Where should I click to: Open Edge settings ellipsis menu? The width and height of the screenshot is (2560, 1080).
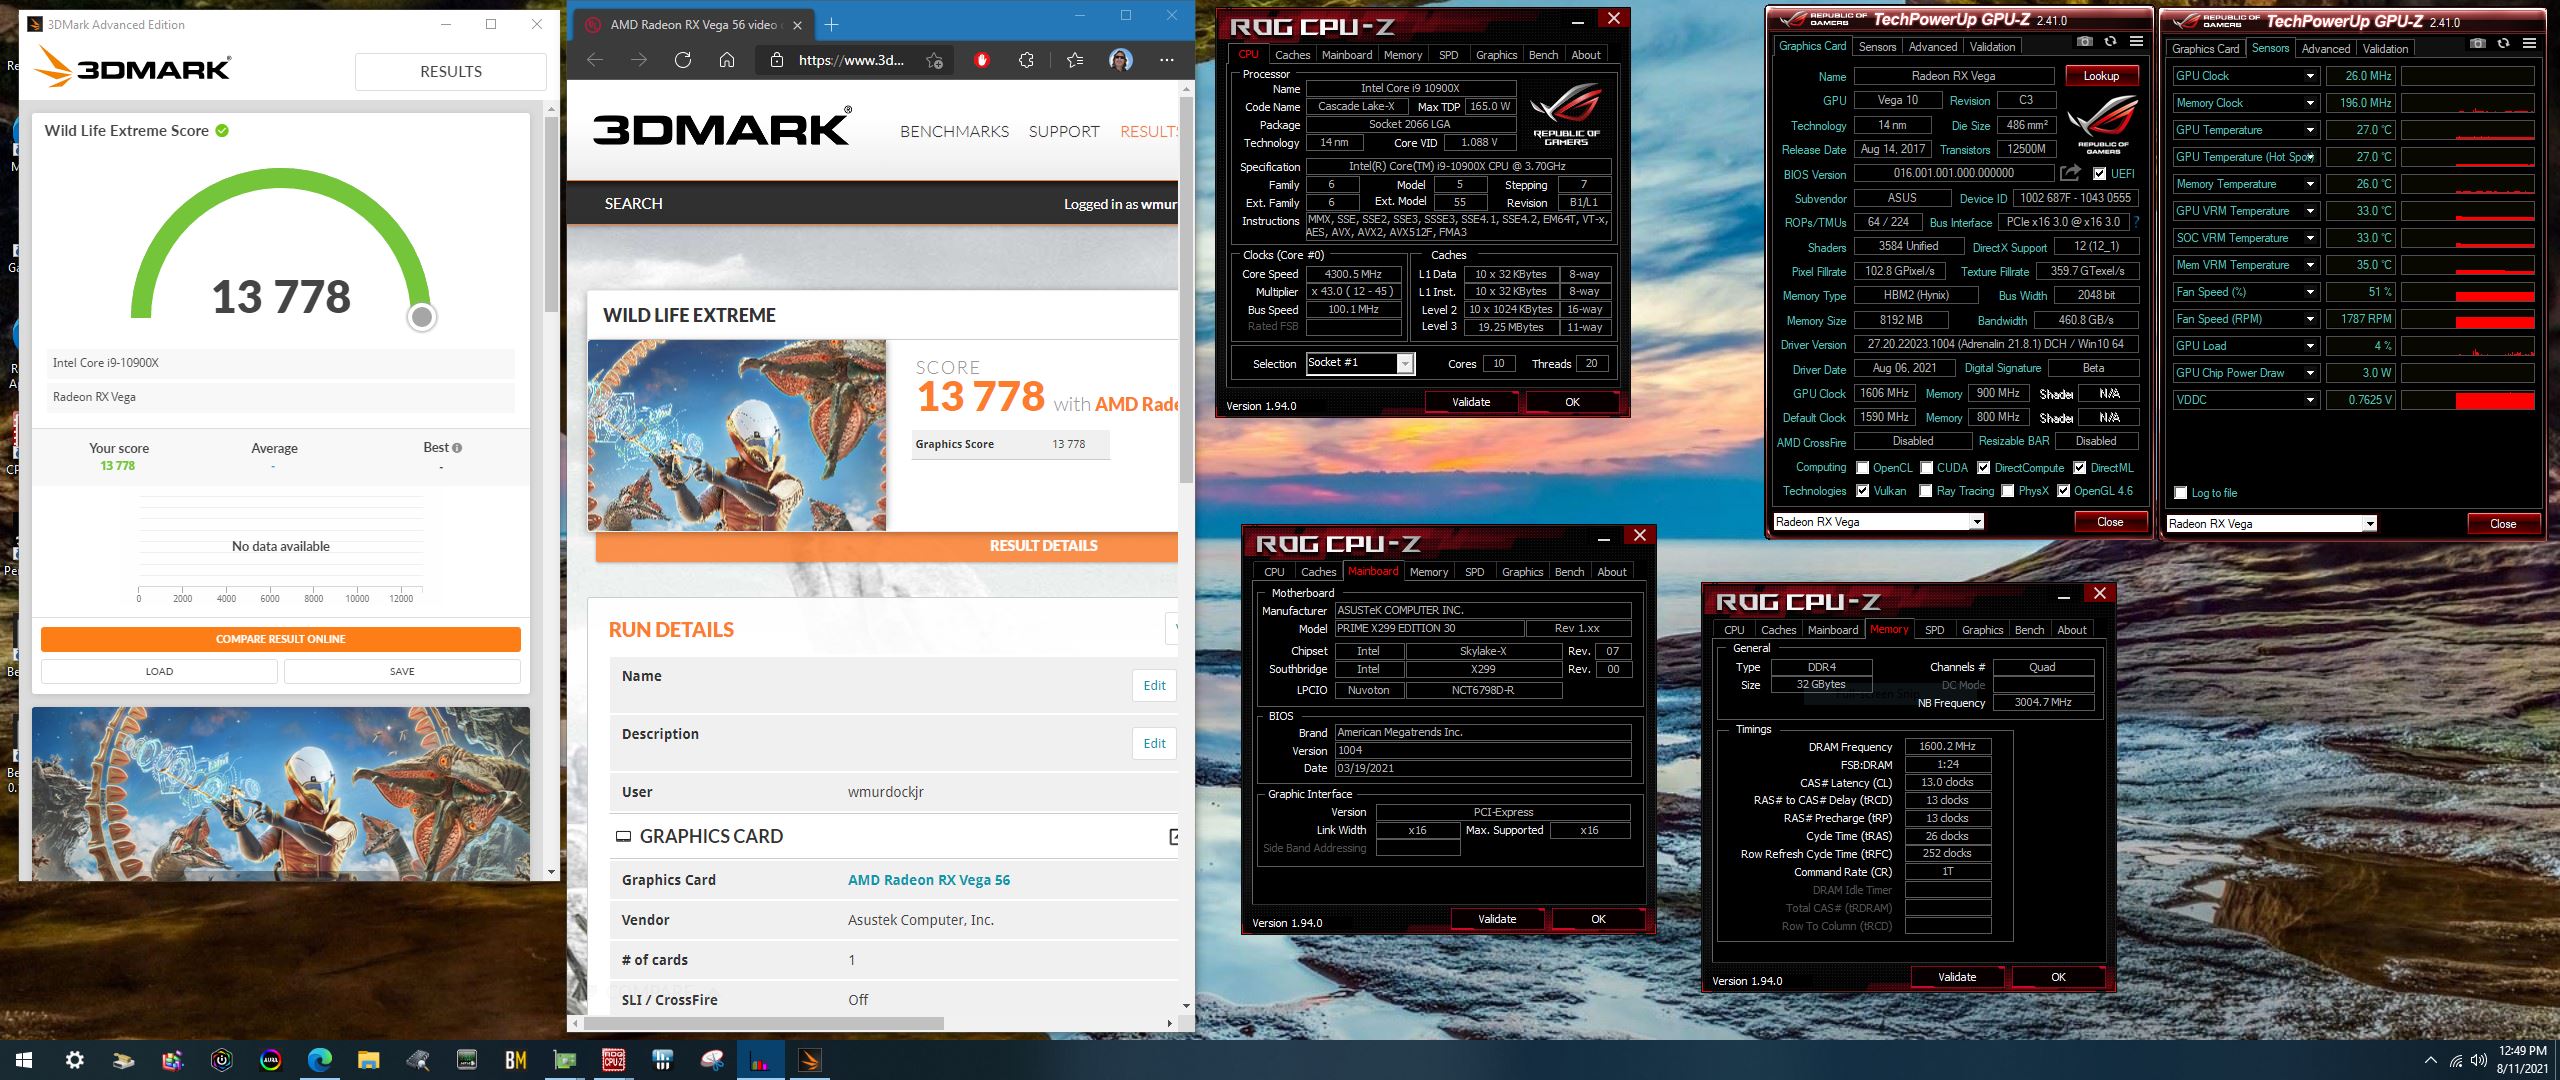click(x=1166, y=60)
